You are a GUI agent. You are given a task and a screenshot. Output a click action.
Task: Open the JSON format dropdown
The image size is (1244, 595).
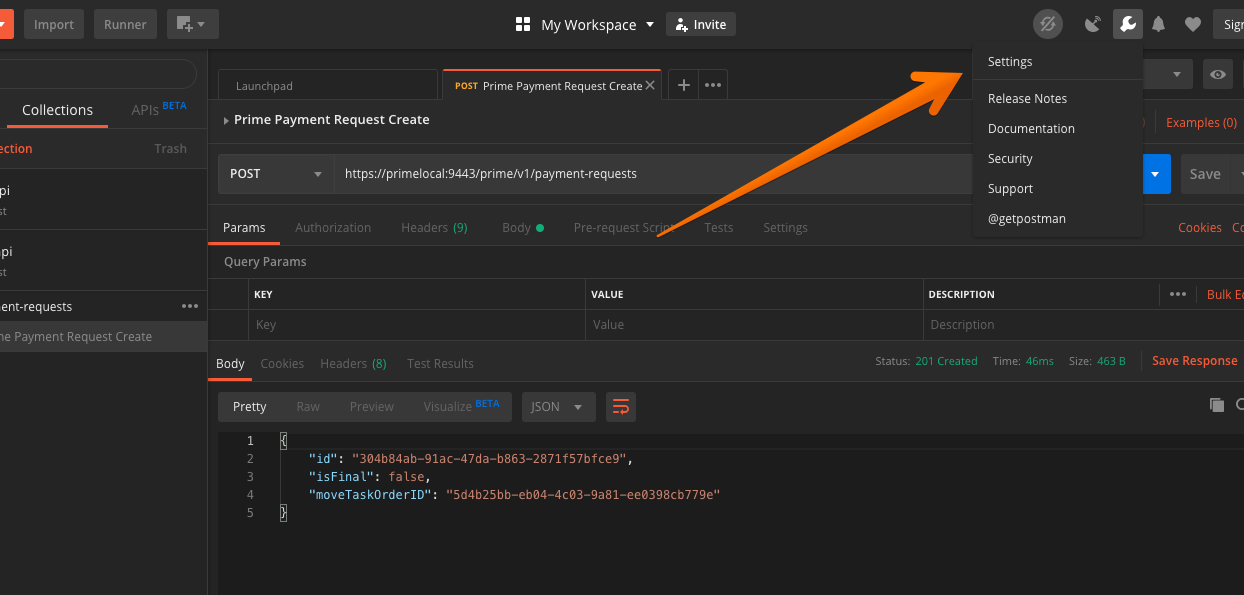pos(558,406)
